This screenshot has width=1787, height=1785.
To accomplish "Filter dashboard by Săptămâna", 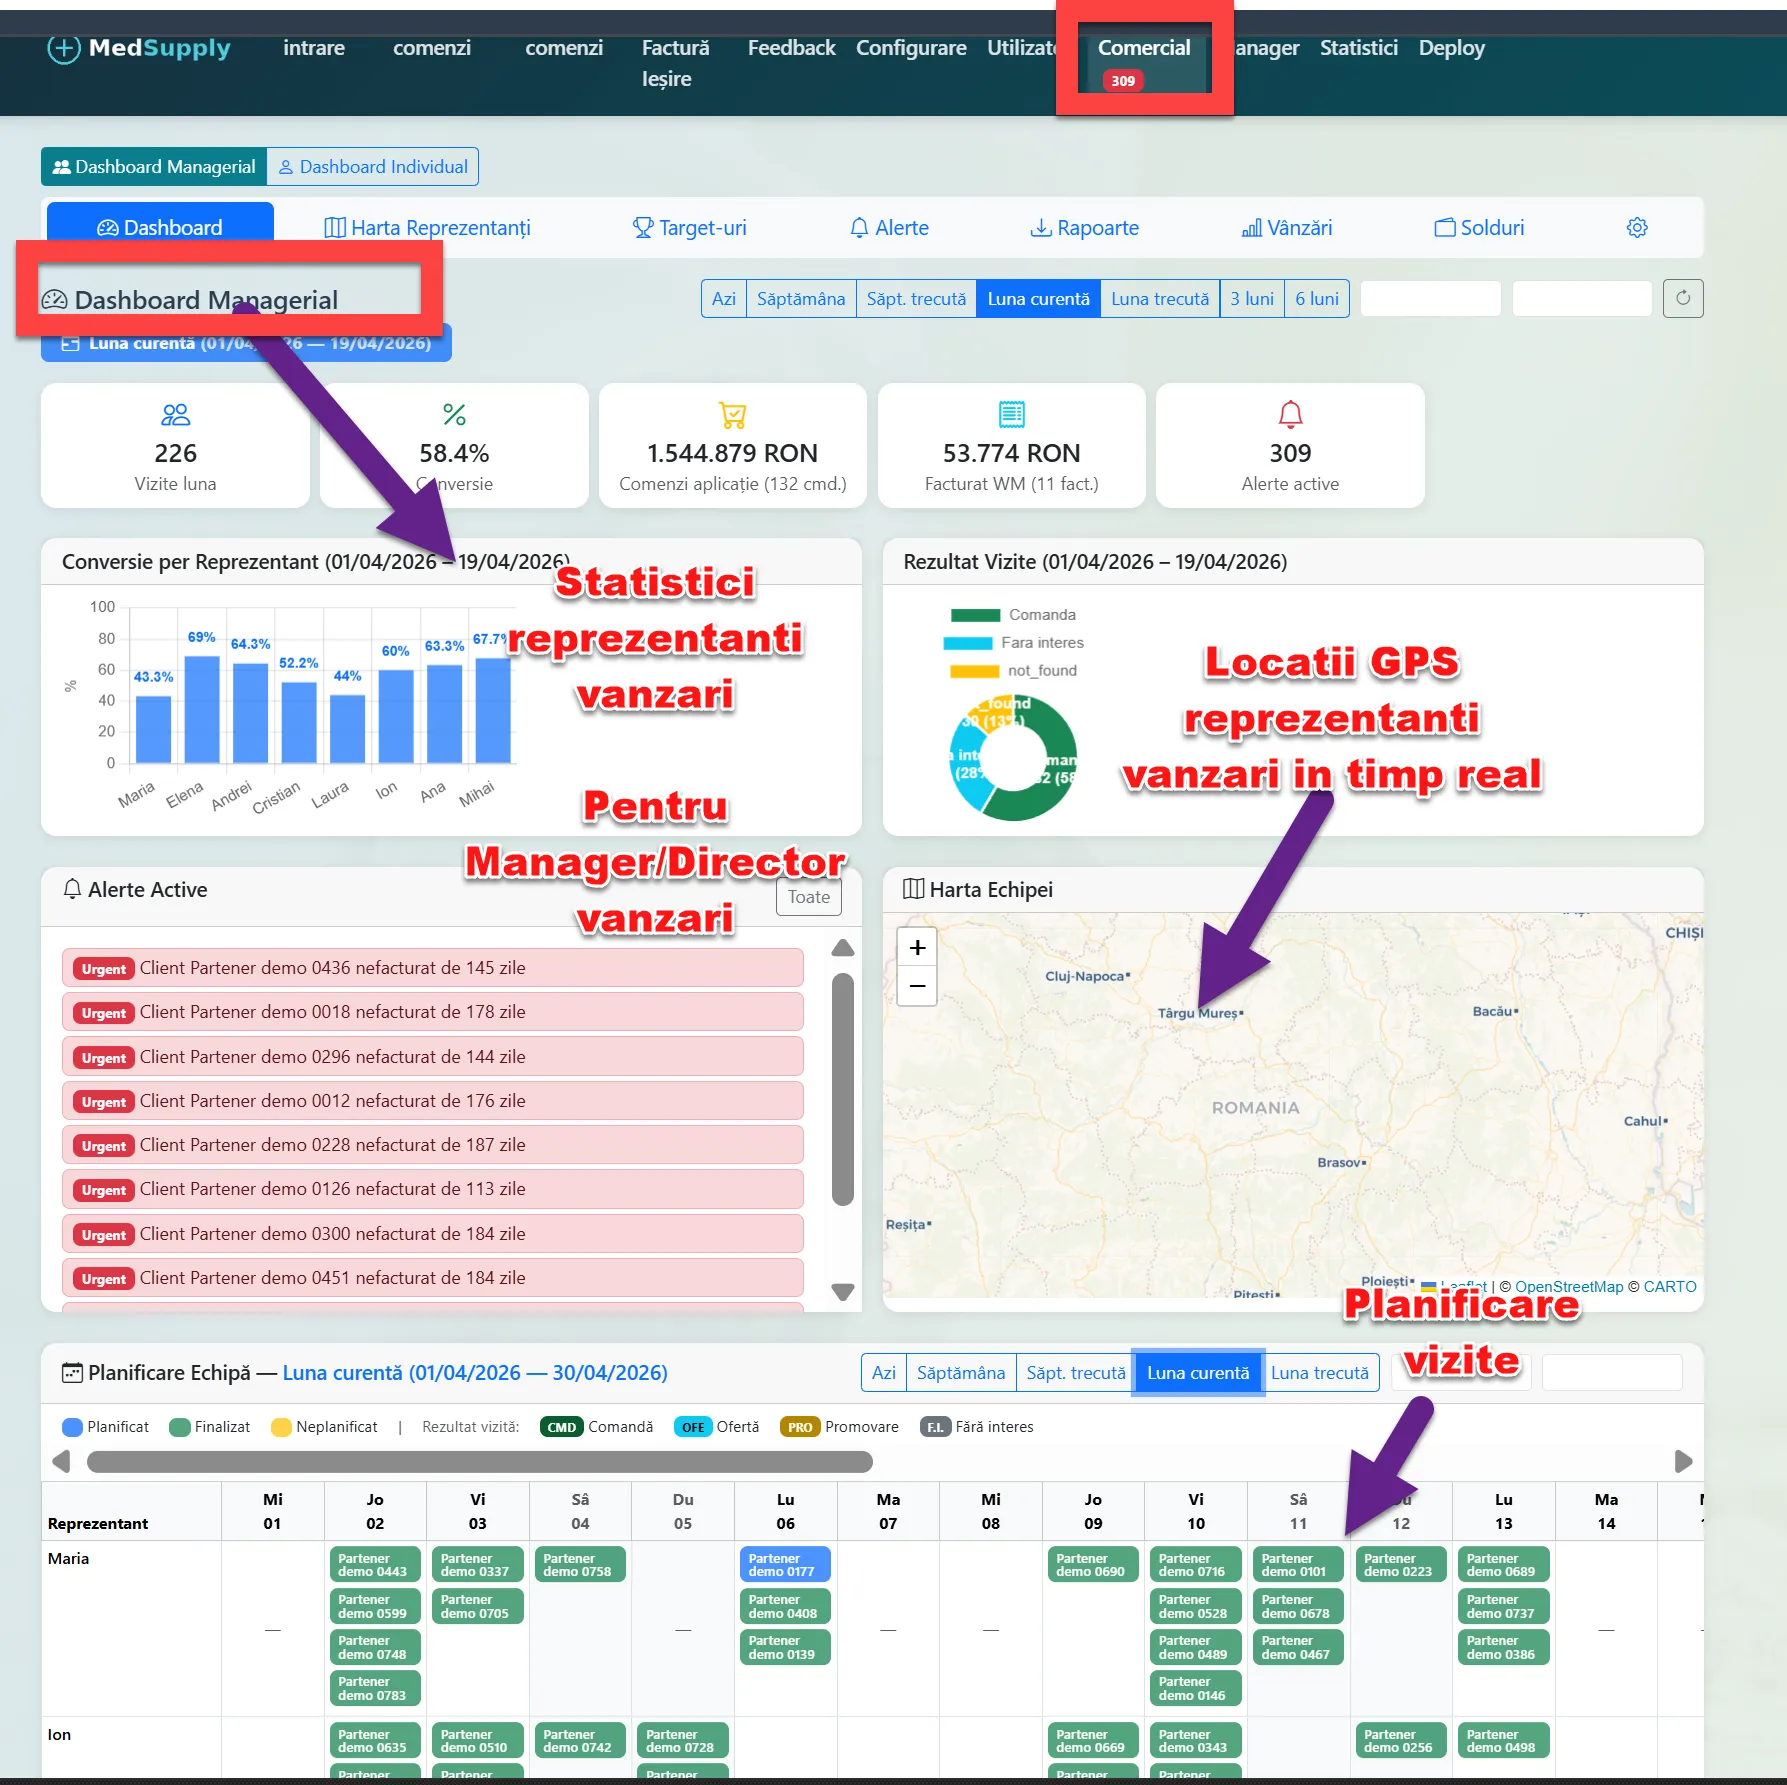I will point(801,299).
